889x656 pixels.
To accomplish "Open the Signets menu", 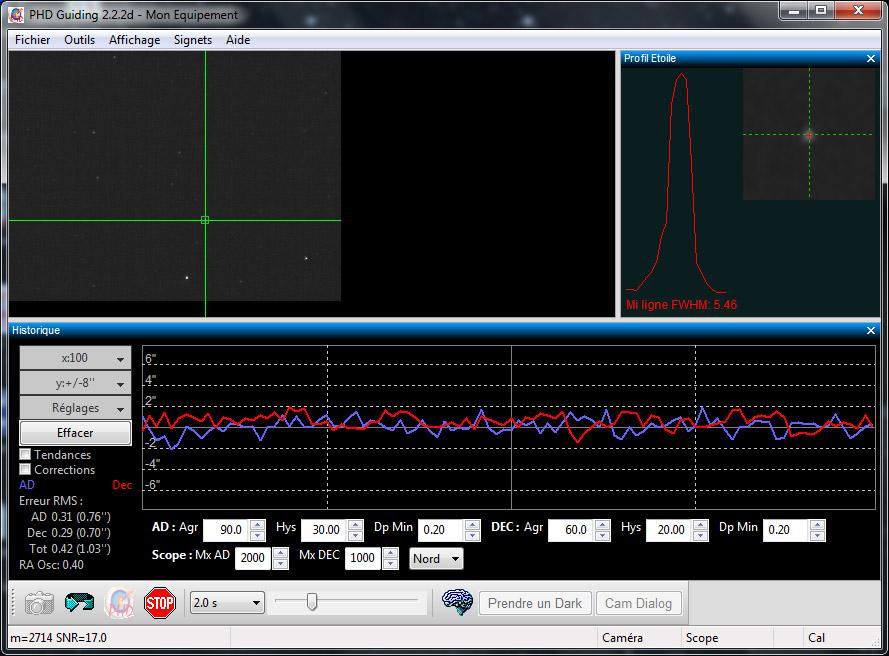I will click(192, 40).
